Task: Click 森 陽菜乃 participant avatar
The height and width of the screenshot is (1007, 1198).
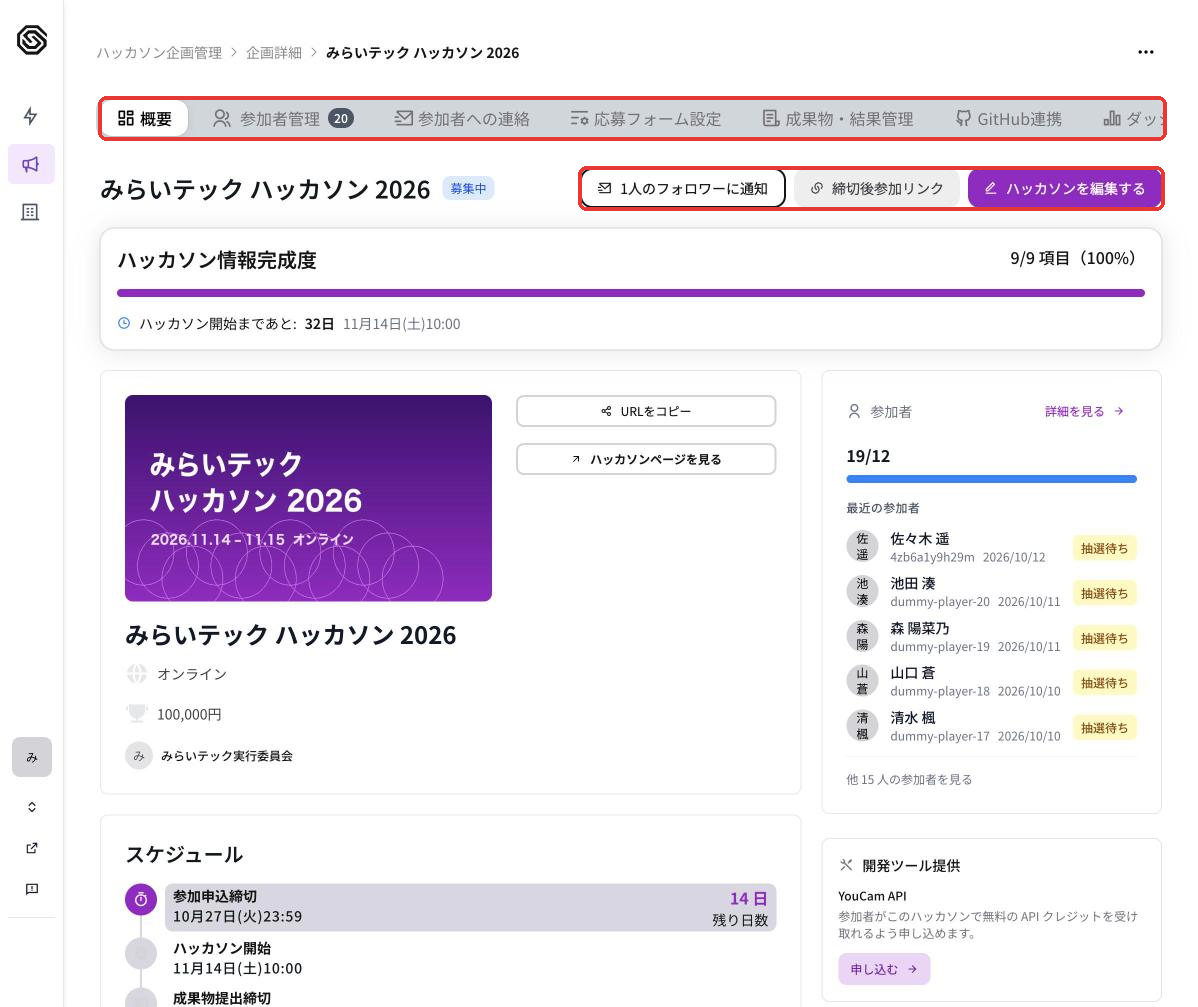Action: point(862,636)
